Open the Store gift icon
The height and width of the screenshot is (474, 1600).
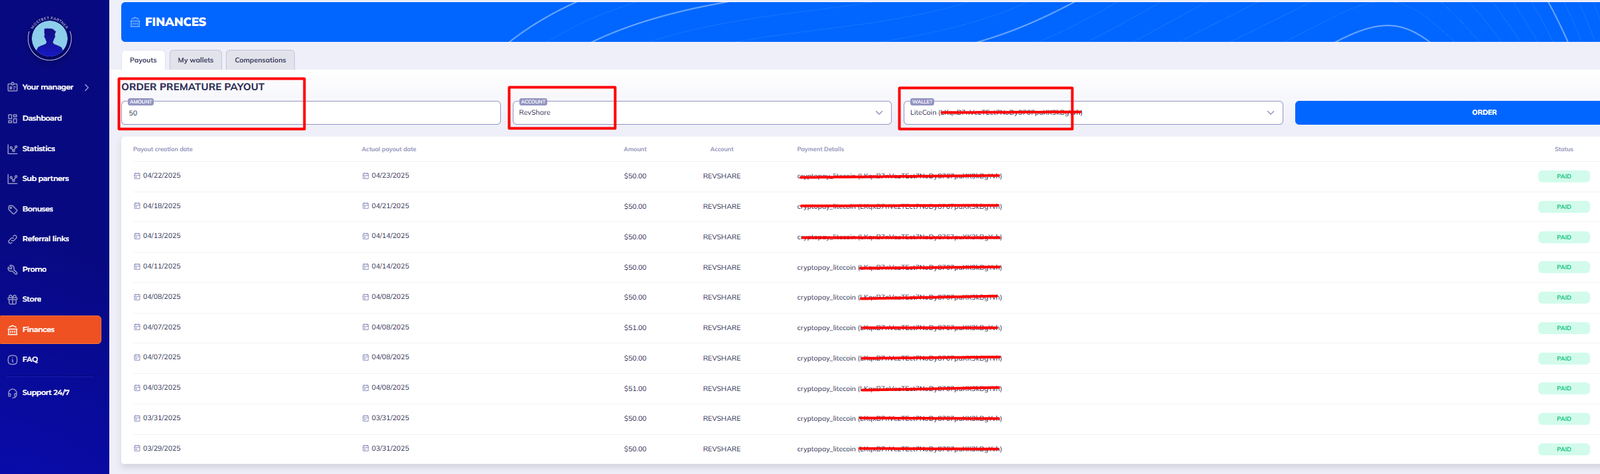click(x=12, y=299)
